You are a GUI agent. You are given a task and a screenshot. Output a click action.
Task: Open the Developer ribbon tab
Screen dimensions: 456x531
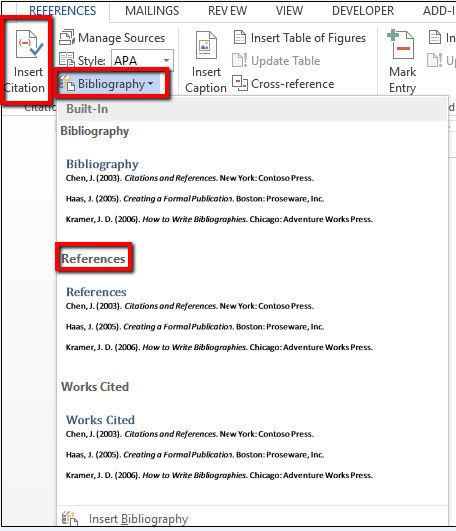(x=363, y=11)
